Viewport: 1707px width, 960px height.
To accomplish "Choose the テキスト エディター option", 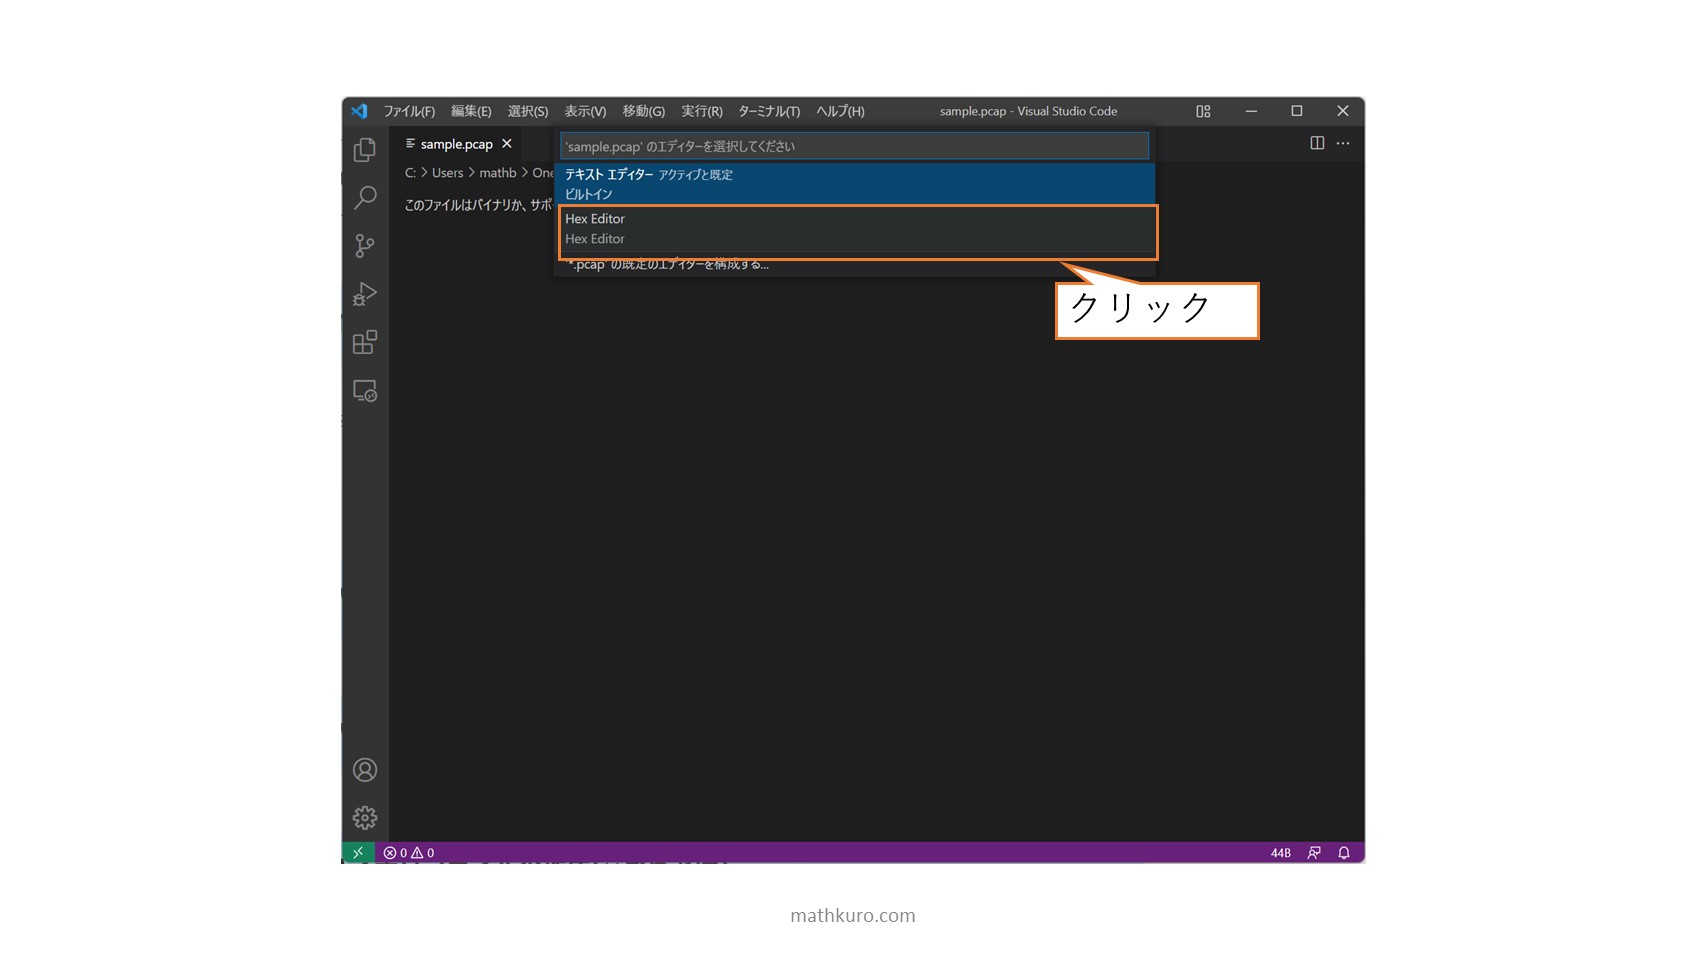I will pos(855,184).
